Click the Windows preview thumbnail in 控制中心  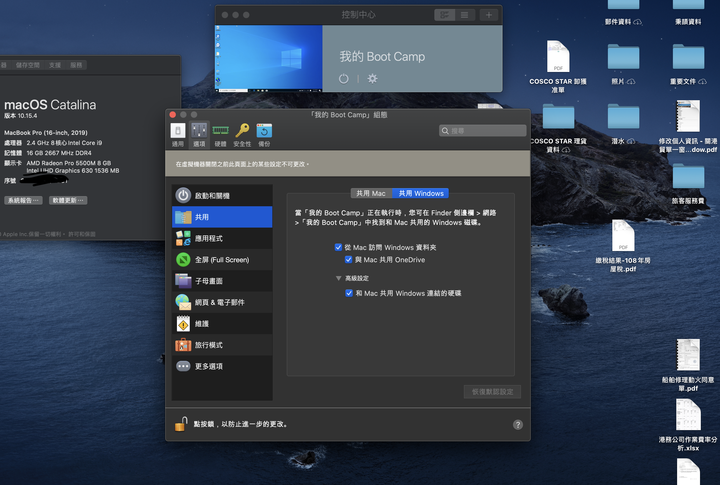(269, 58)
